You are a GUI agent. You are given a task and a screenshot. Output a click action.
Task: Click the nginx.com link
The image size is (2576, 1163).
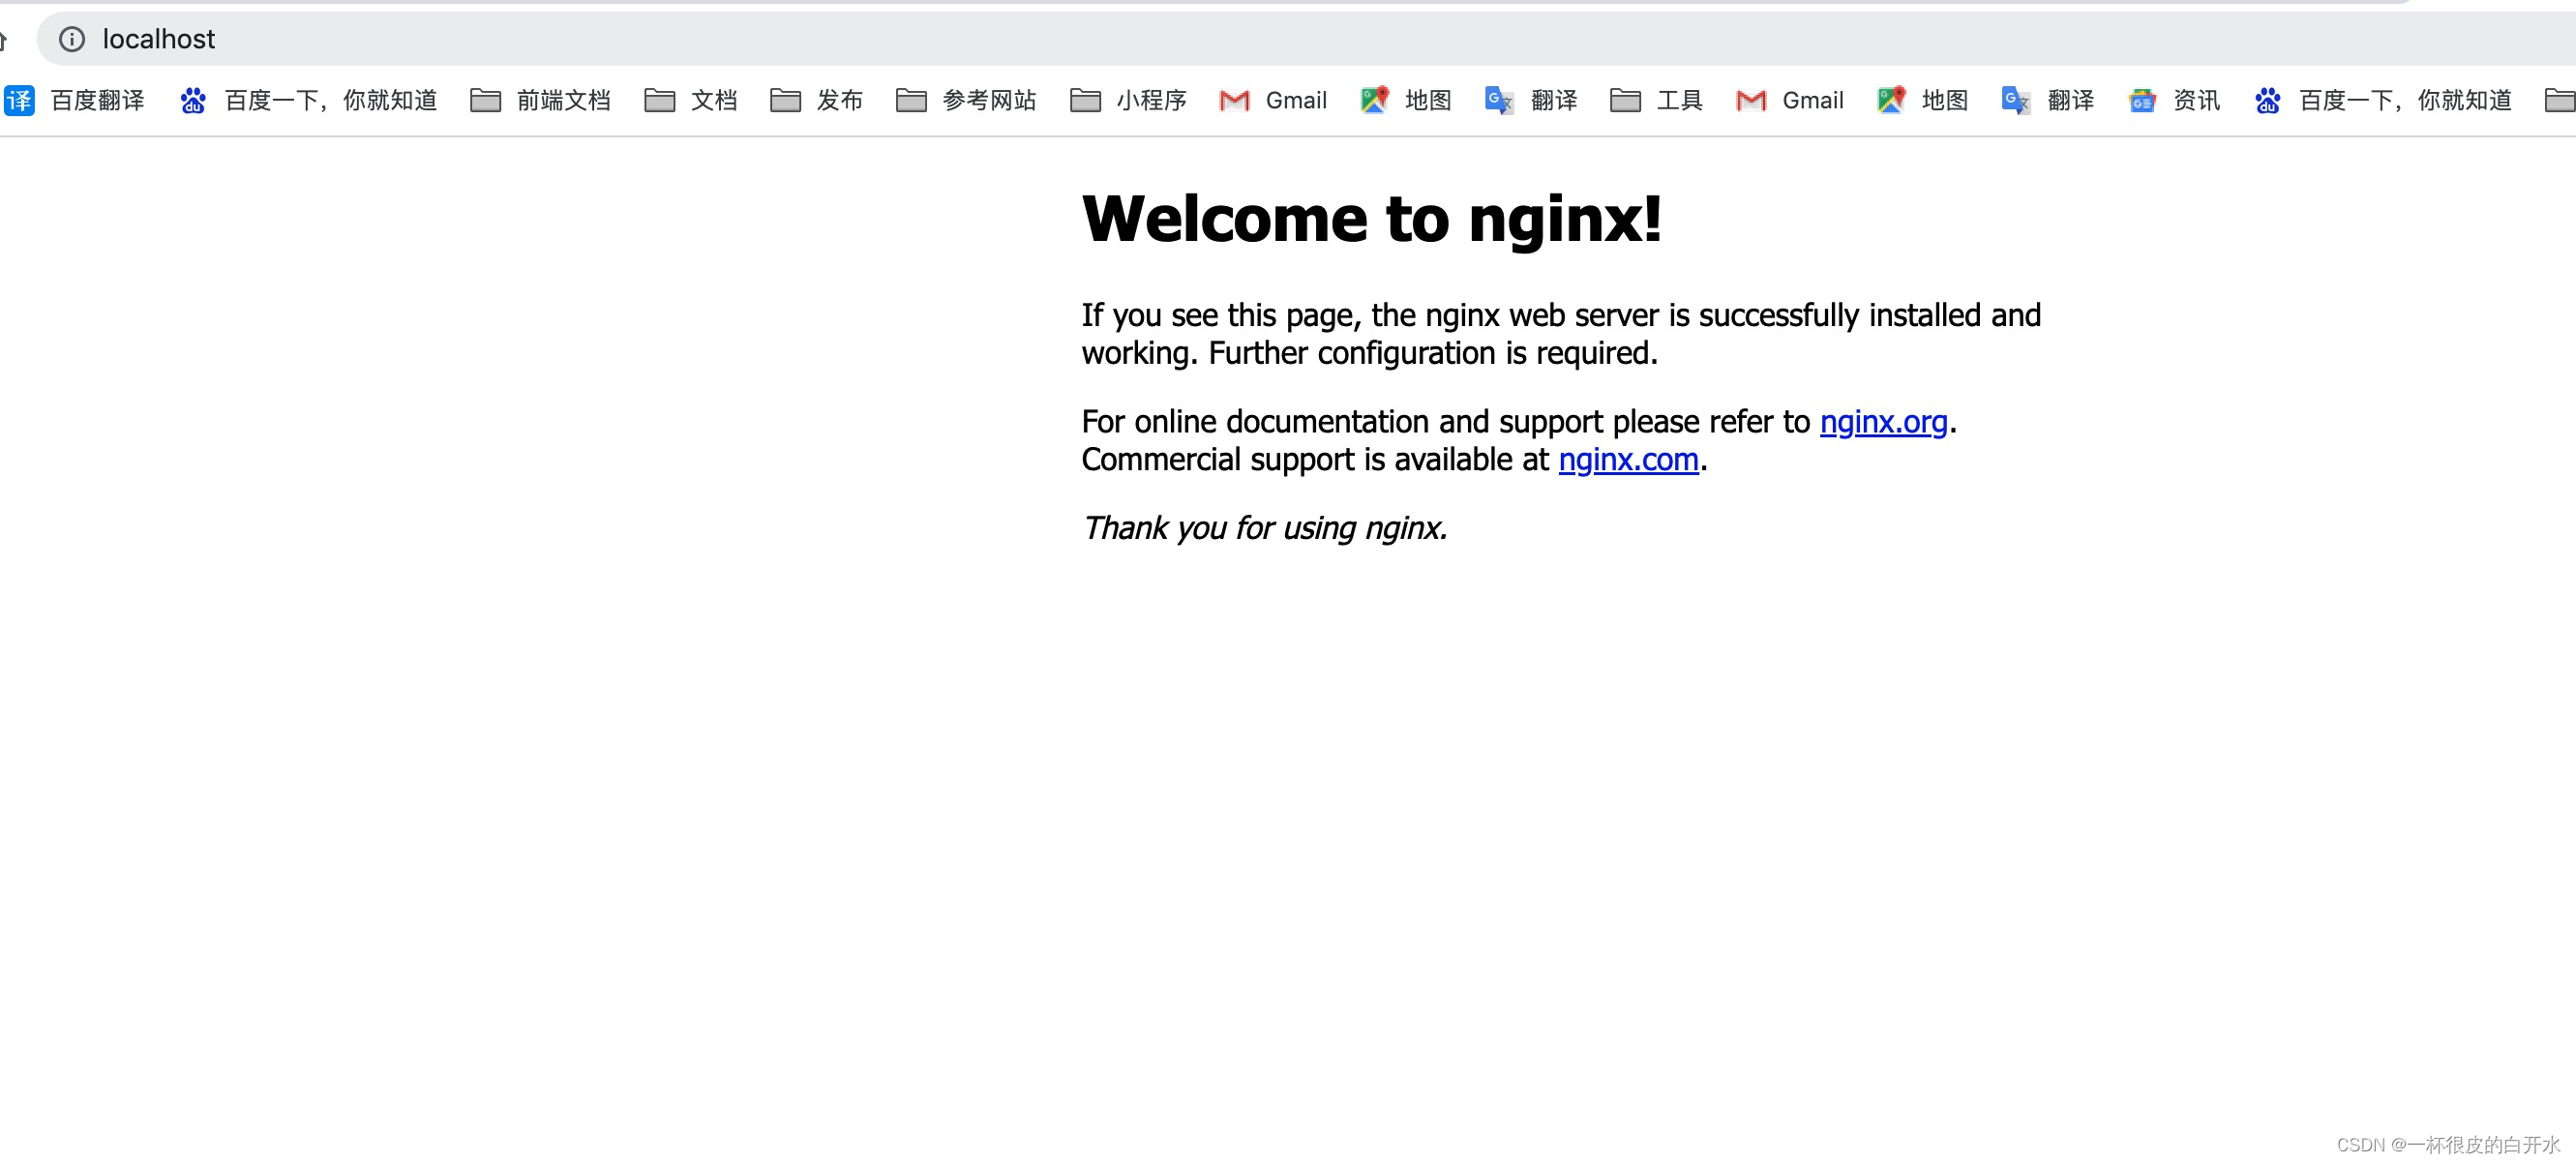click(1628, 459)
